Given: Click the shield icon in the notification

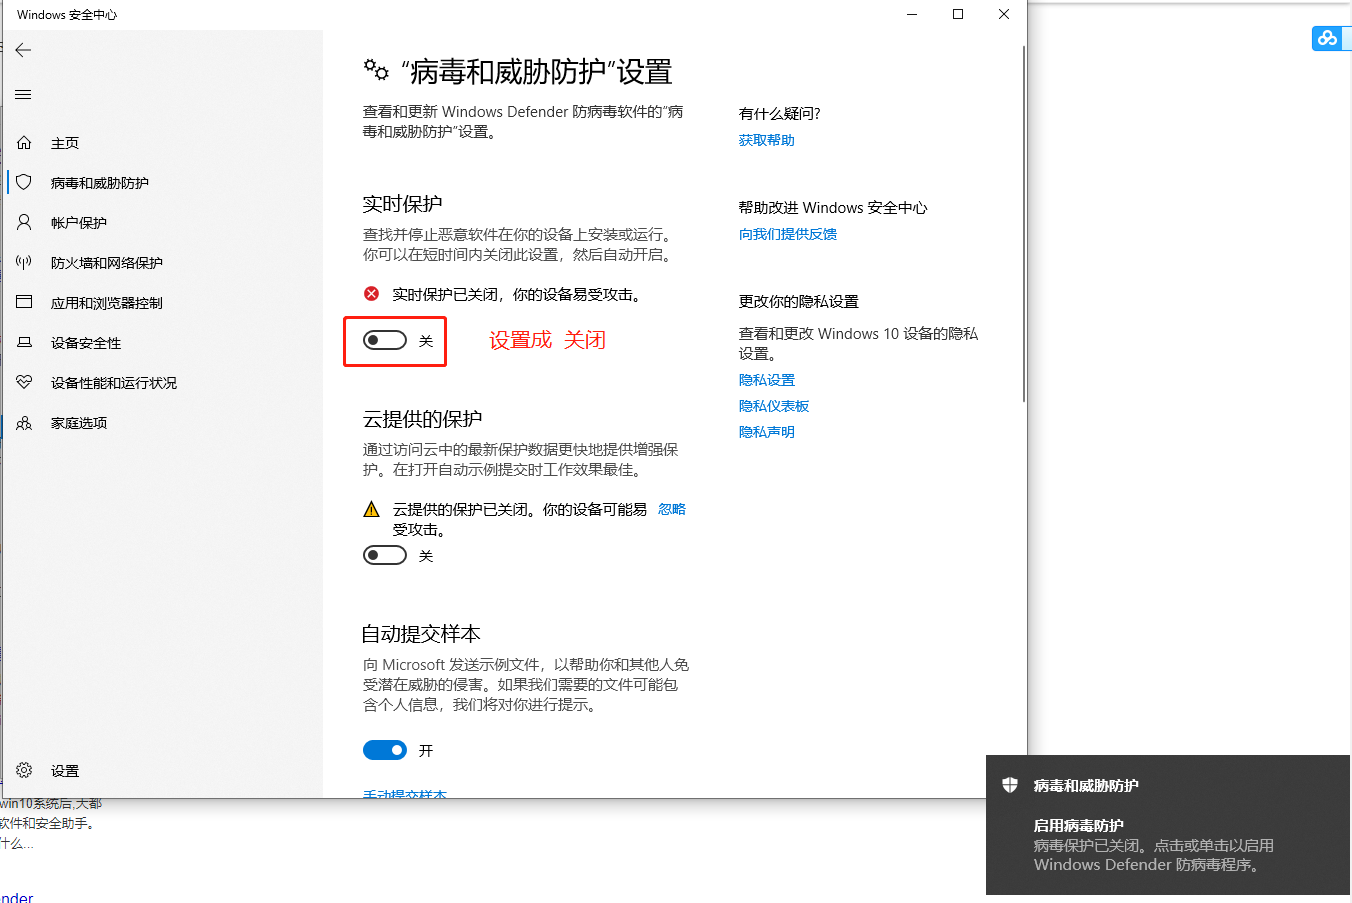Looking at the screenshot, I should point(1010,785).
